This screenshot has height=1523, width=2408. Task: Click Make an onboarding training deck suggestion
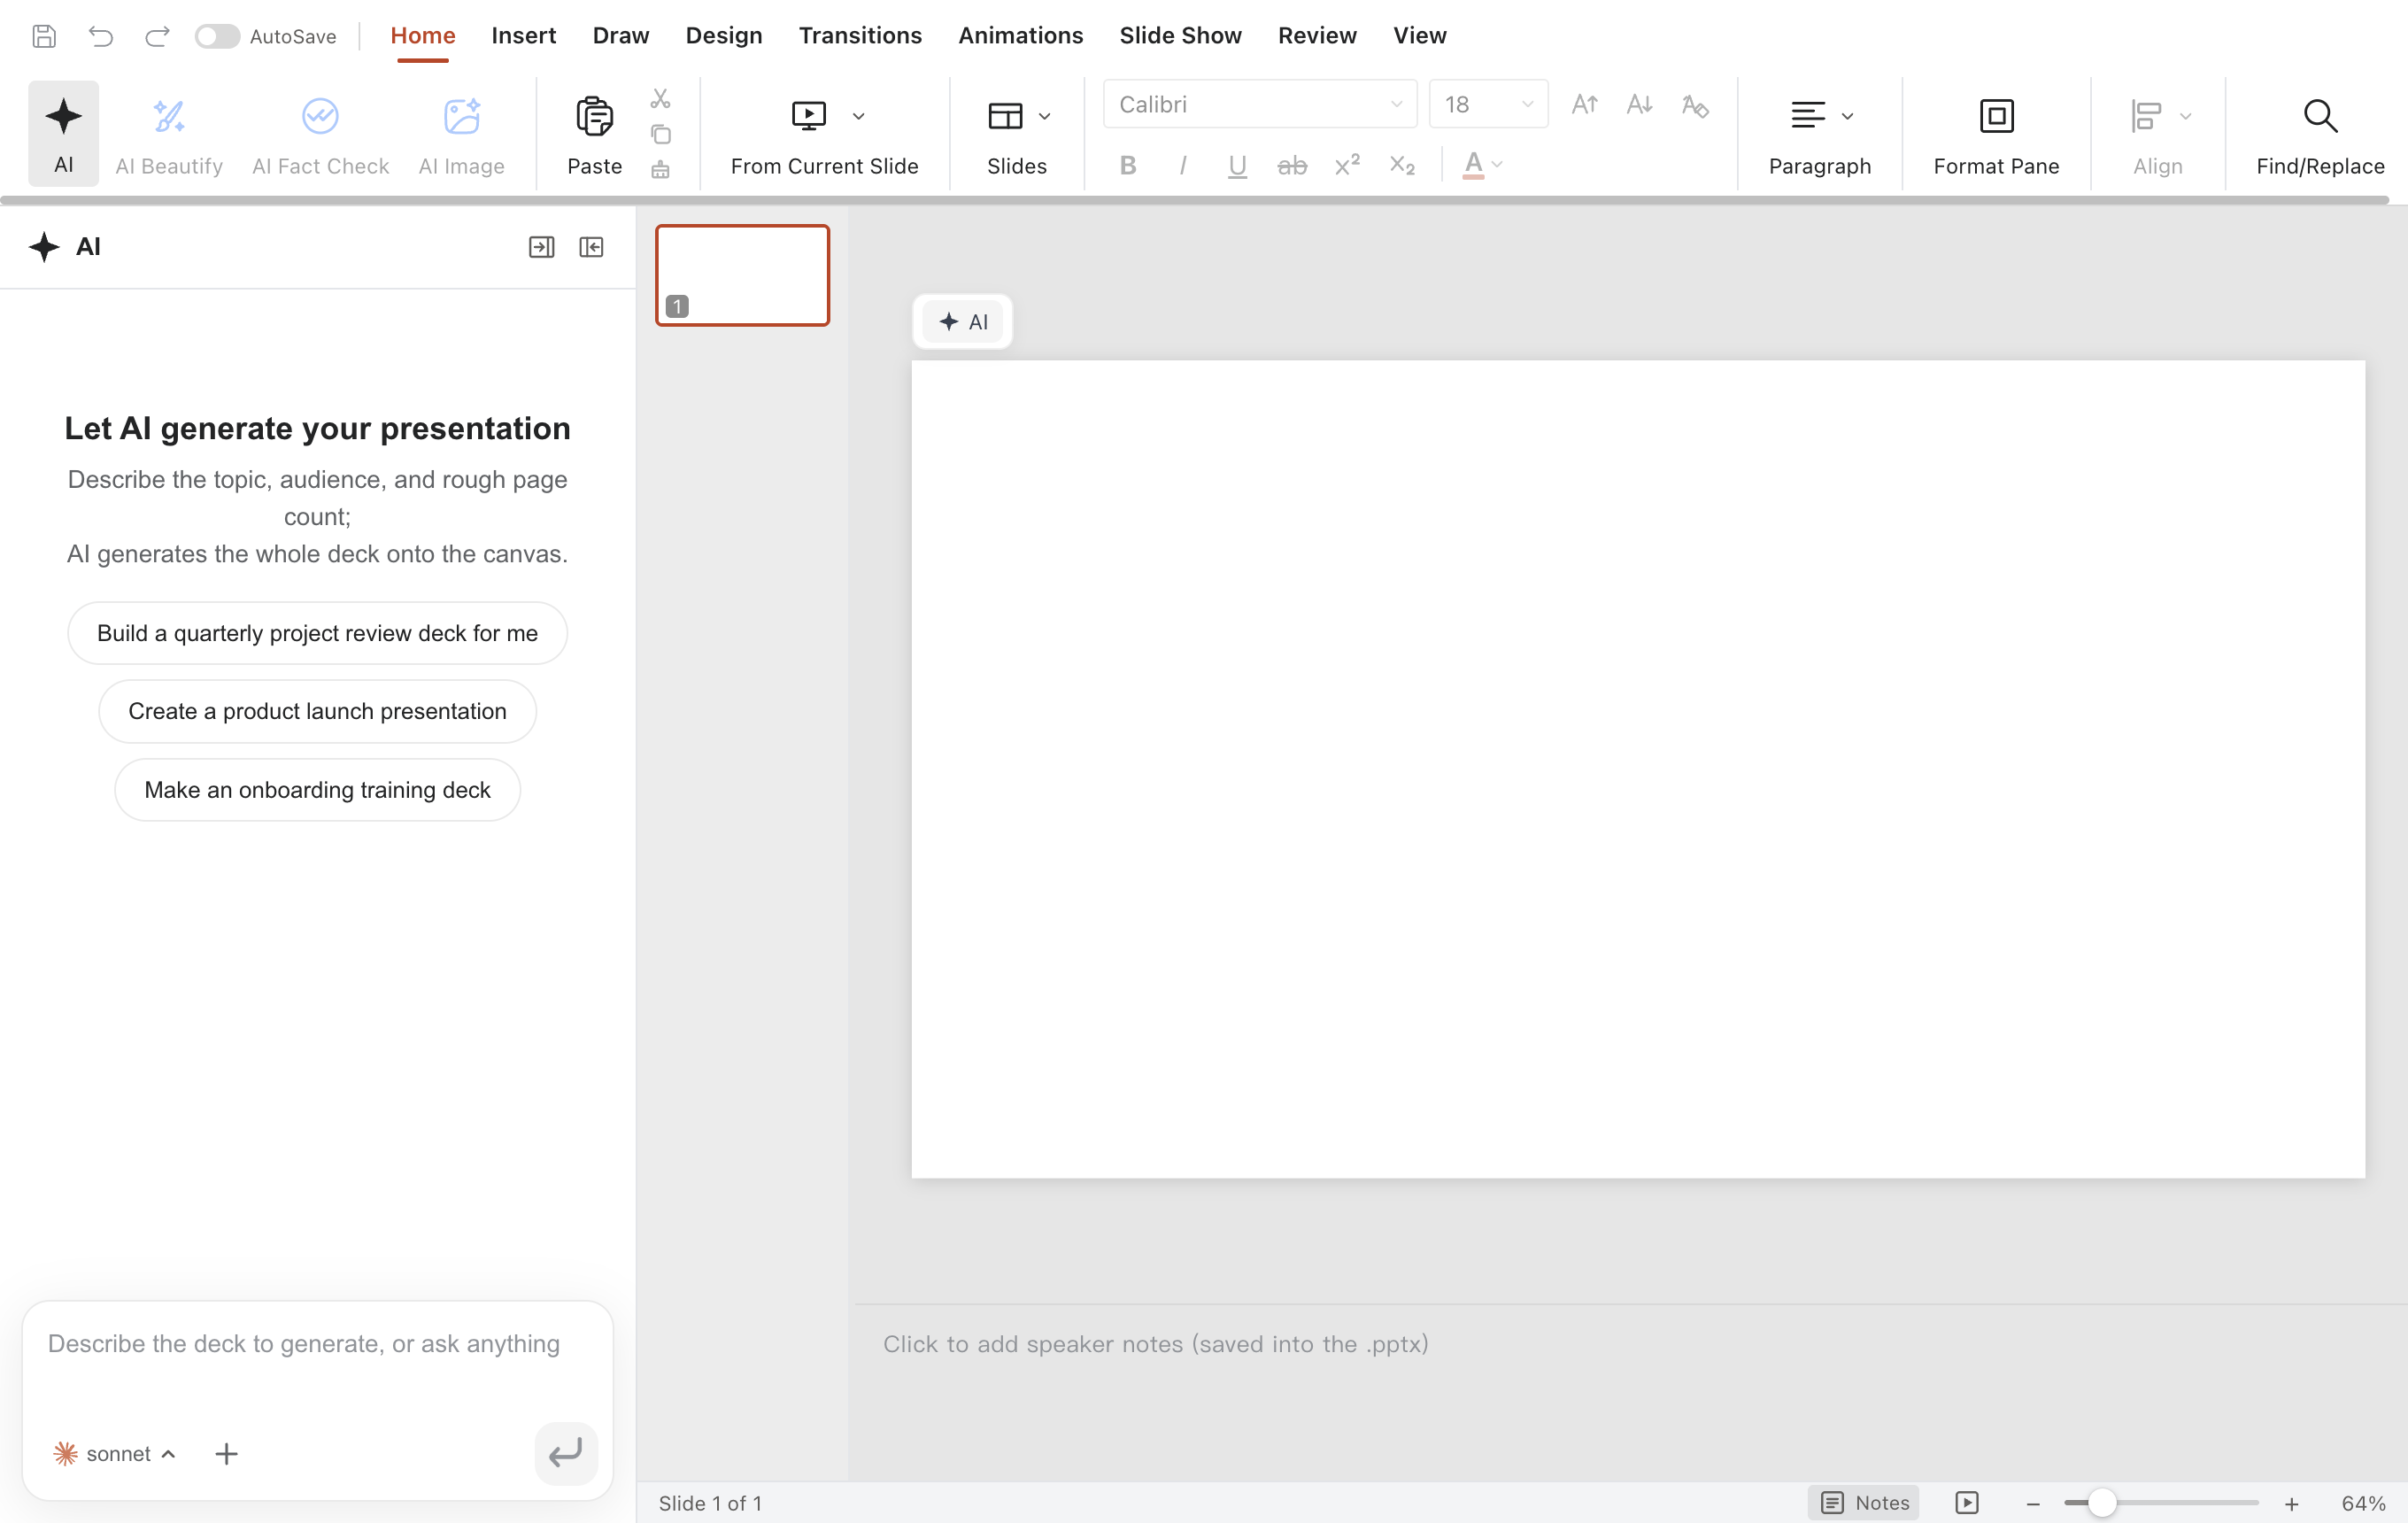click(x=317, y=790)
